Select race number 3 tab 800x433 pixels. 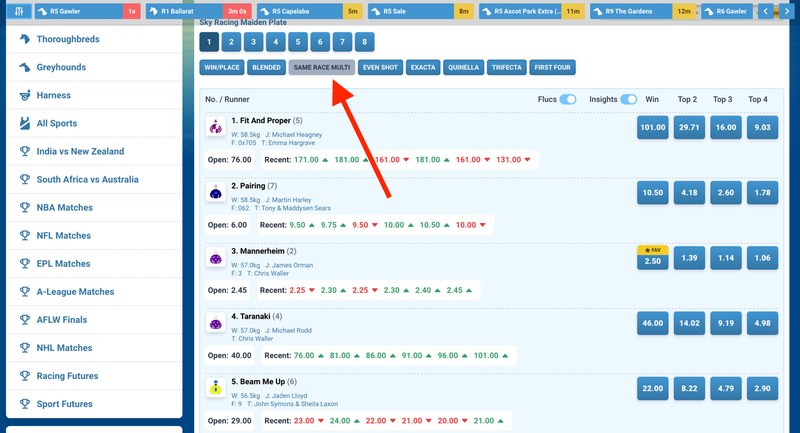[x=254, y=42]
